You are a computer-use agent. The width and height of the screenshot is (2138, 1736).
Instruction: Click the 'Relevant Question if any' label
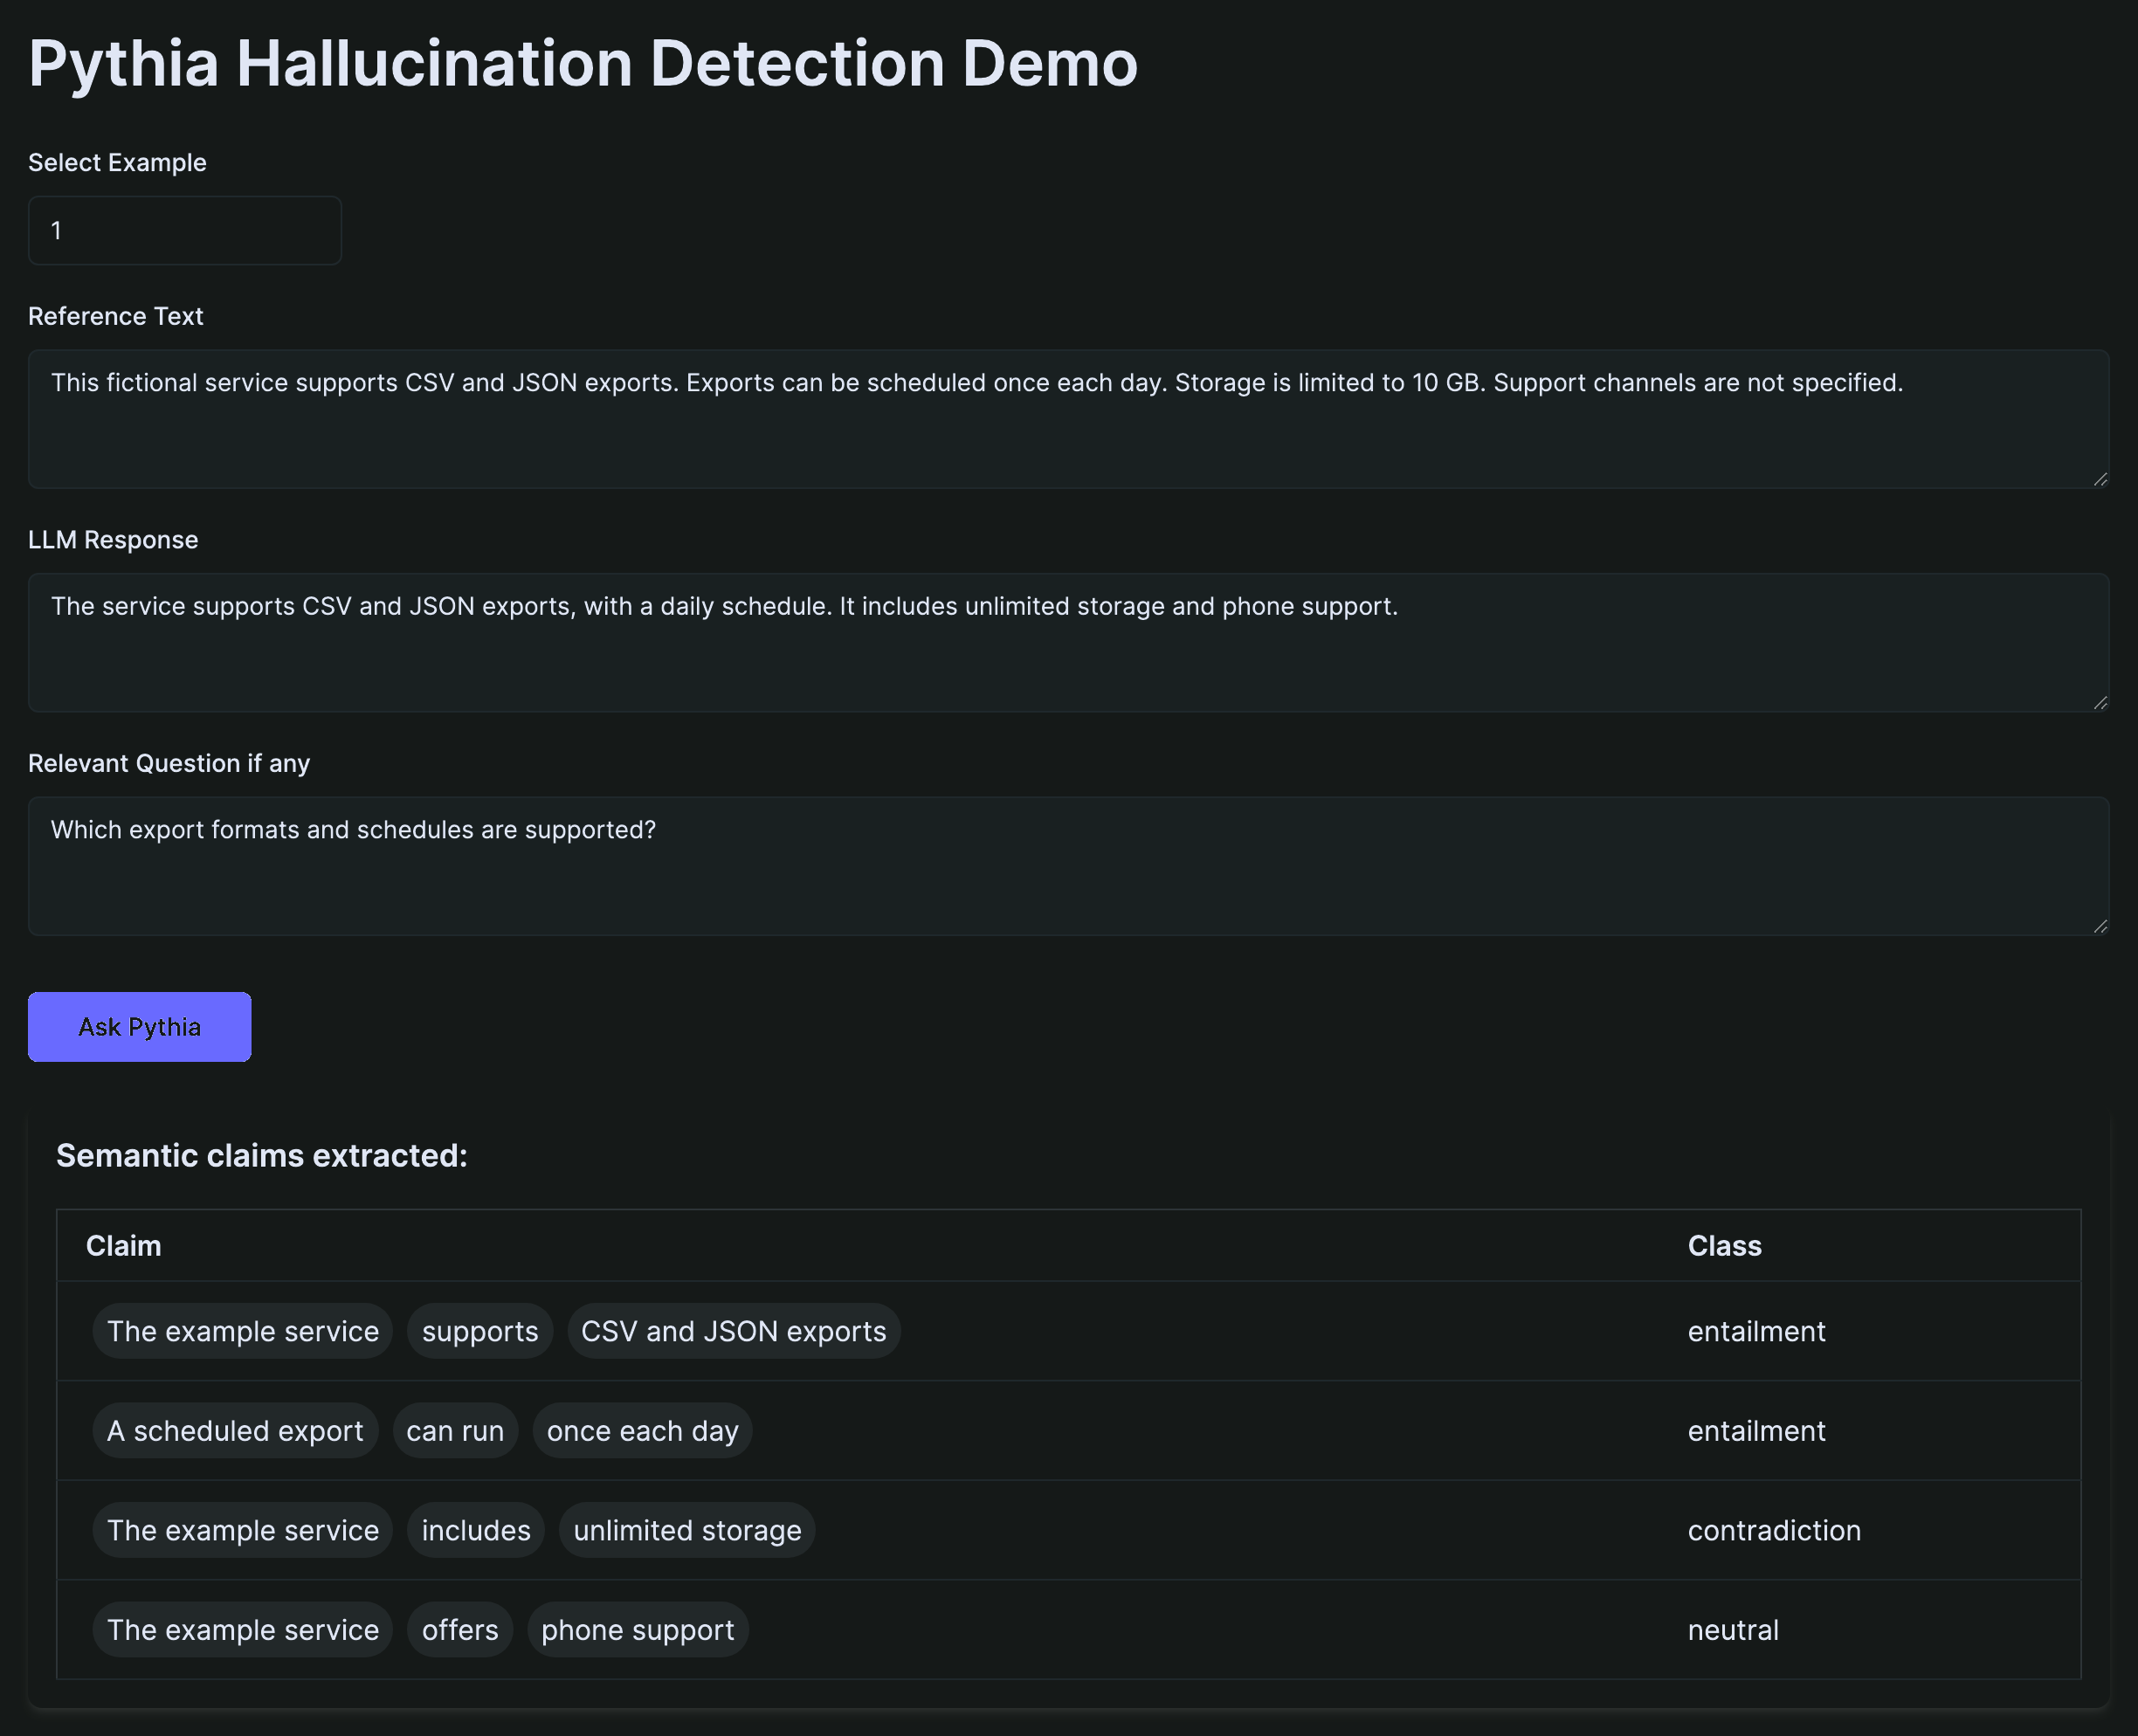point(169,763)
